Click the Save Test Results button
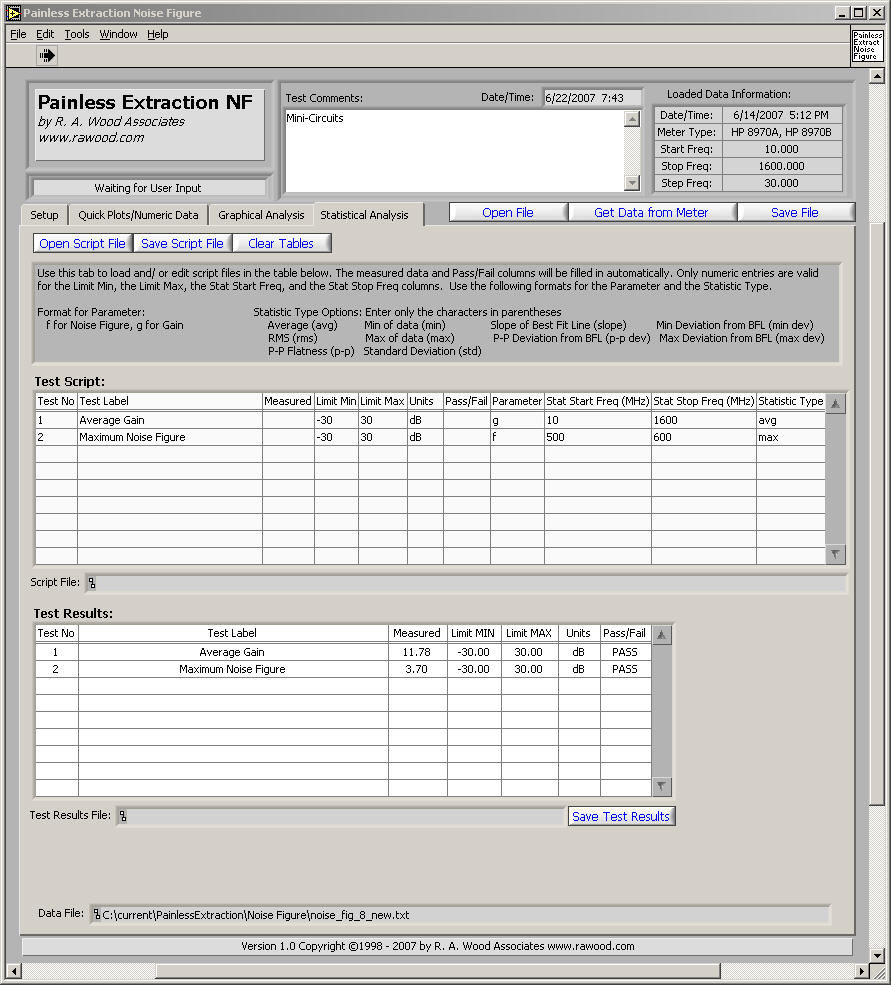The width and height of the screenshot is (891, 985). click(x=621, y=816)
